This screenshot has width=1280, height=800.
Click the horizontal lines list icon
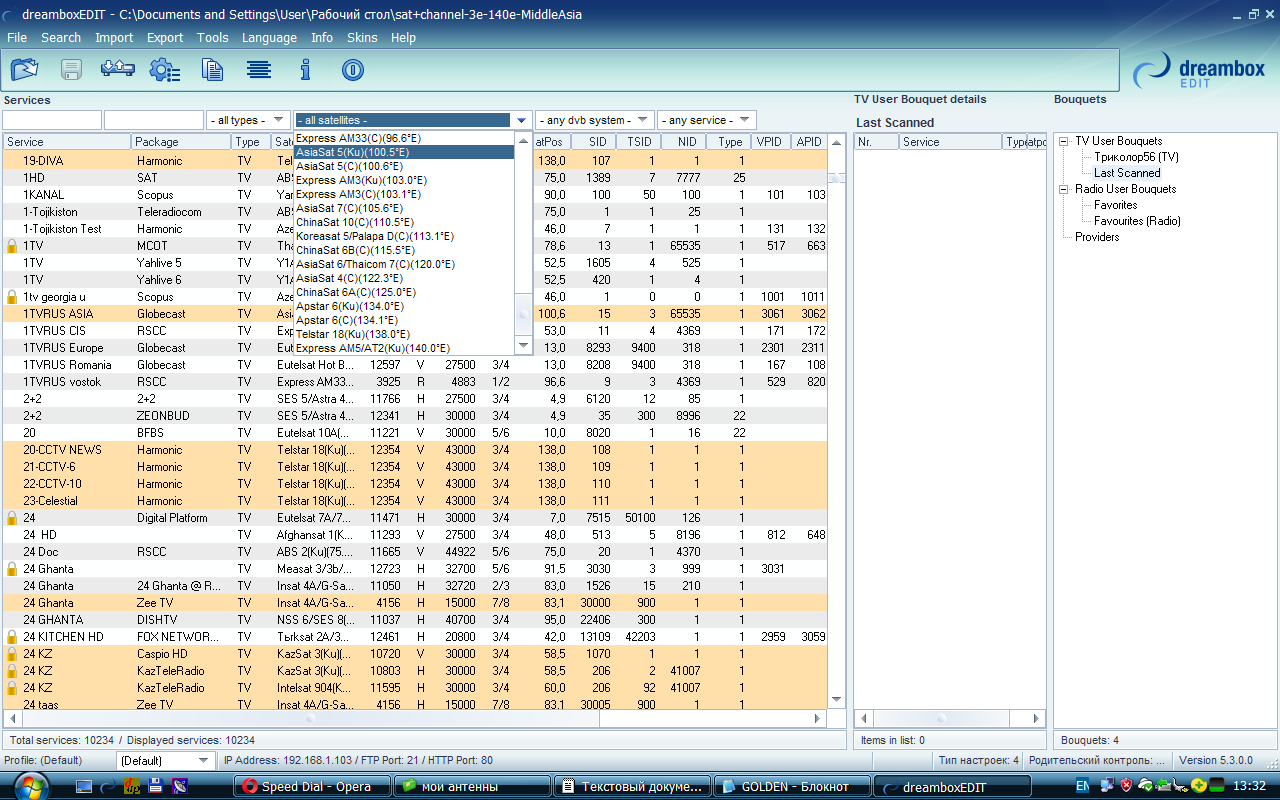[259, 69]
